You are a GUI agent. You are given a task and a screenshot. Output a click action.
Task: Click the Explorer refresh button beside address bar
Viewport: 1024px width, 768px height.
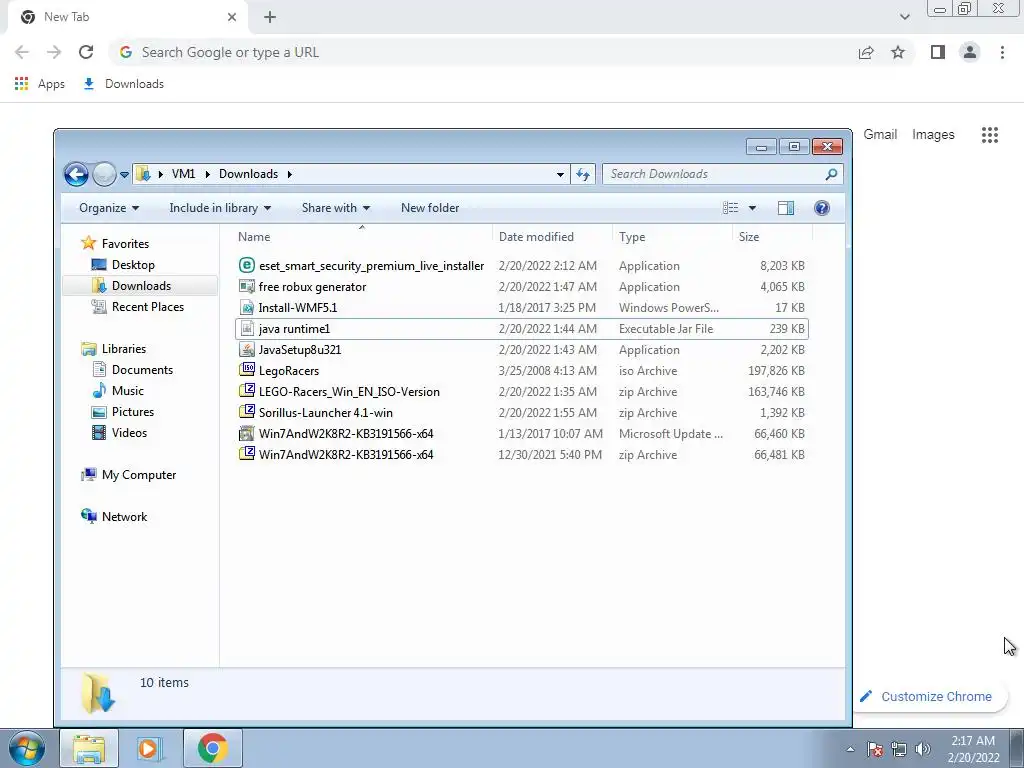583,174
